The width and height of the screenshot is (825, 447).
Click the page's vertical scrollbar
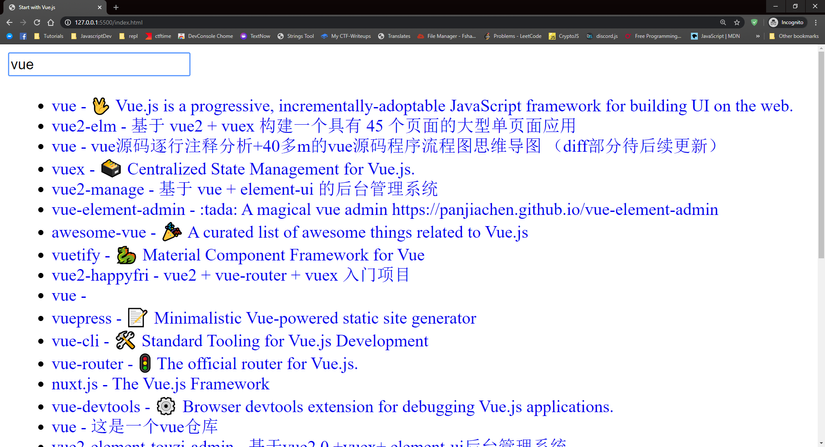tap(821, 153)
